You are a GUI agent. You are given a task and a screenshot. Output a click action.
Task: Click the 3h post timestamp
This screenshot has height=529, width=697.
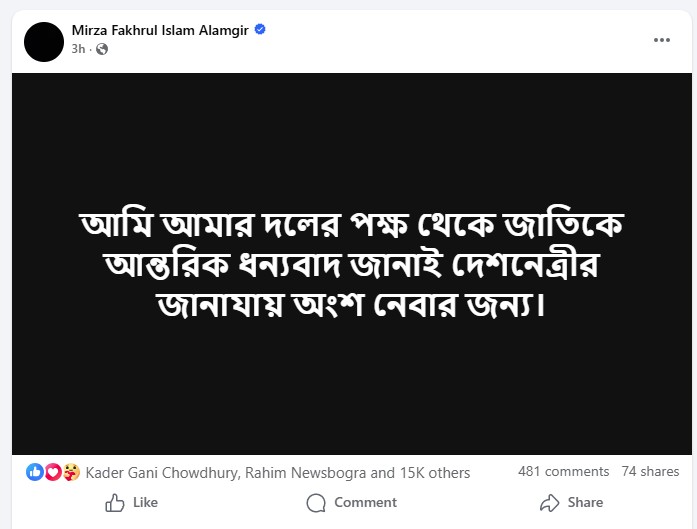[79, 49]
